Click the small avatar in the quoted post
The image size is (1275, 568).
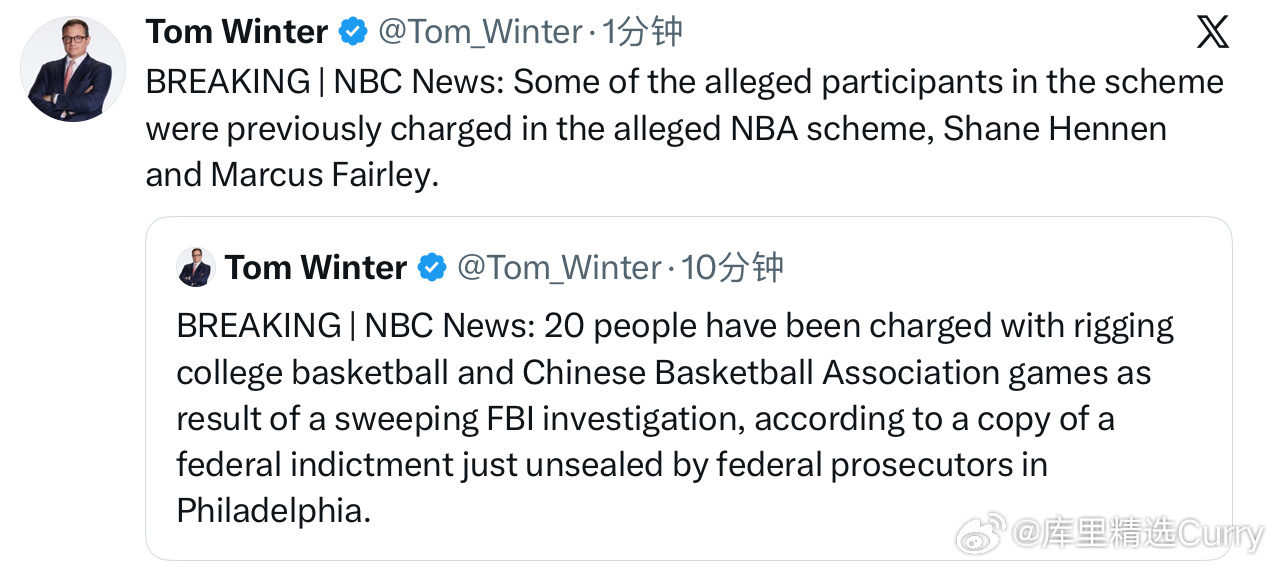195,267
